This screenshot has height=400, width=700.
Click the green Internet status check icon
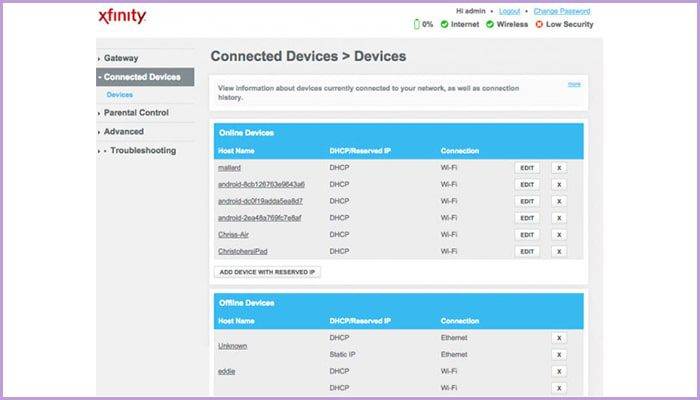pyautogui.click(x=444, y=24)
